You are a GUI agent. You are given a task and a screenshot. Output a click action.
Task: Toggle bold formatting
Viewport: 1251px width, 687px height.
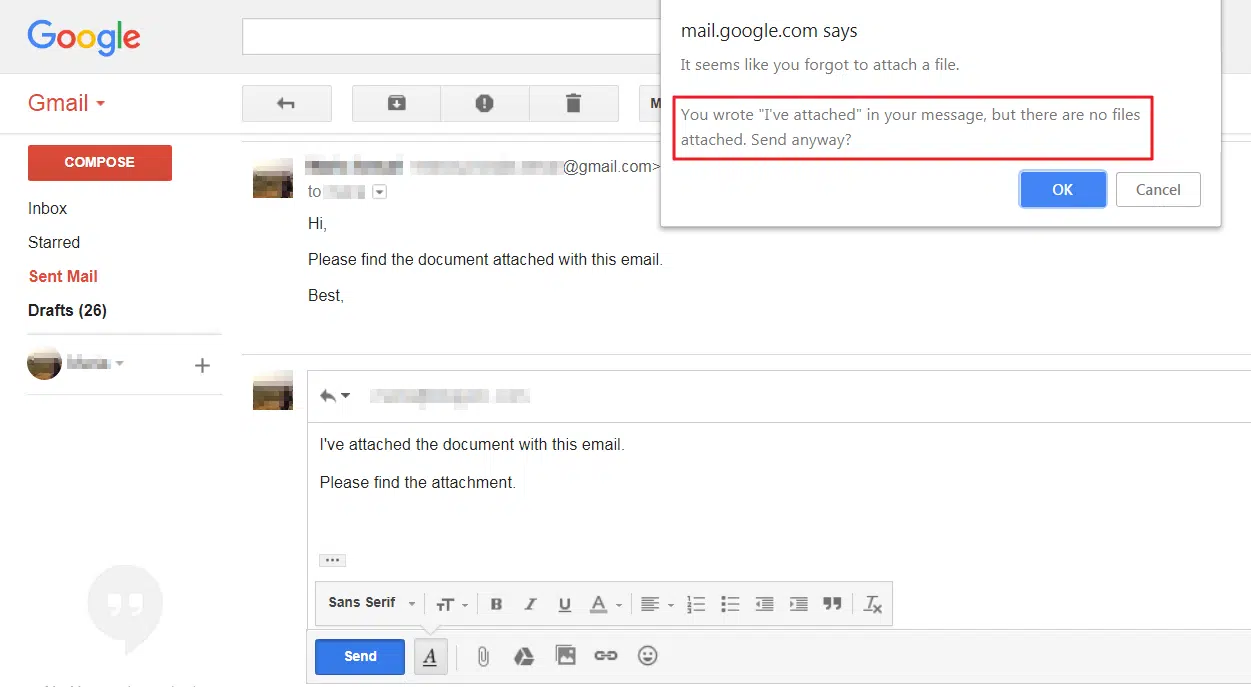pos(496,604)
